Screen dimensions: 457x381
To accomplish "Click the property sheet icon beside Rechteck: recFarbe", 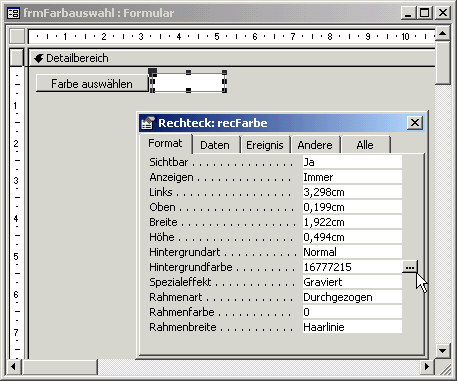I will 148,123.
